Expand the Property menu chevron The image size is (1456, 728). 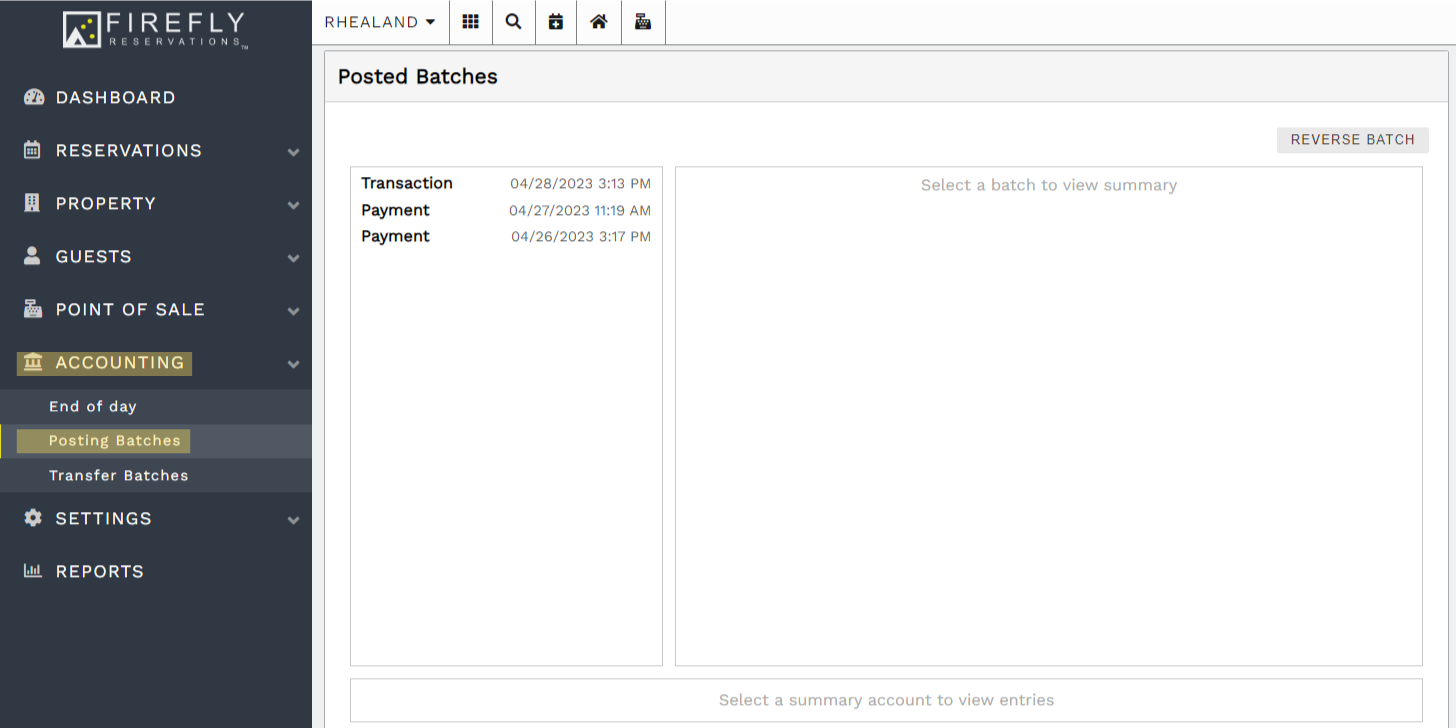[x=293, y=205]
